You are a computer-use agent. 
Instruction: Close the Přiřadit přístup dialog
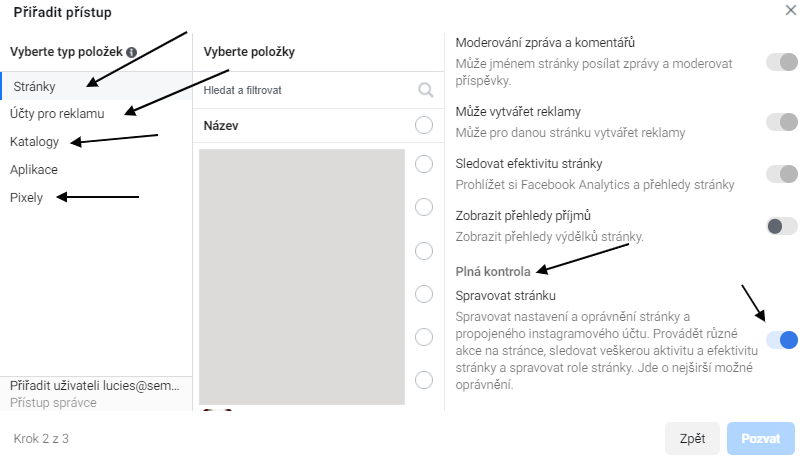791,11
